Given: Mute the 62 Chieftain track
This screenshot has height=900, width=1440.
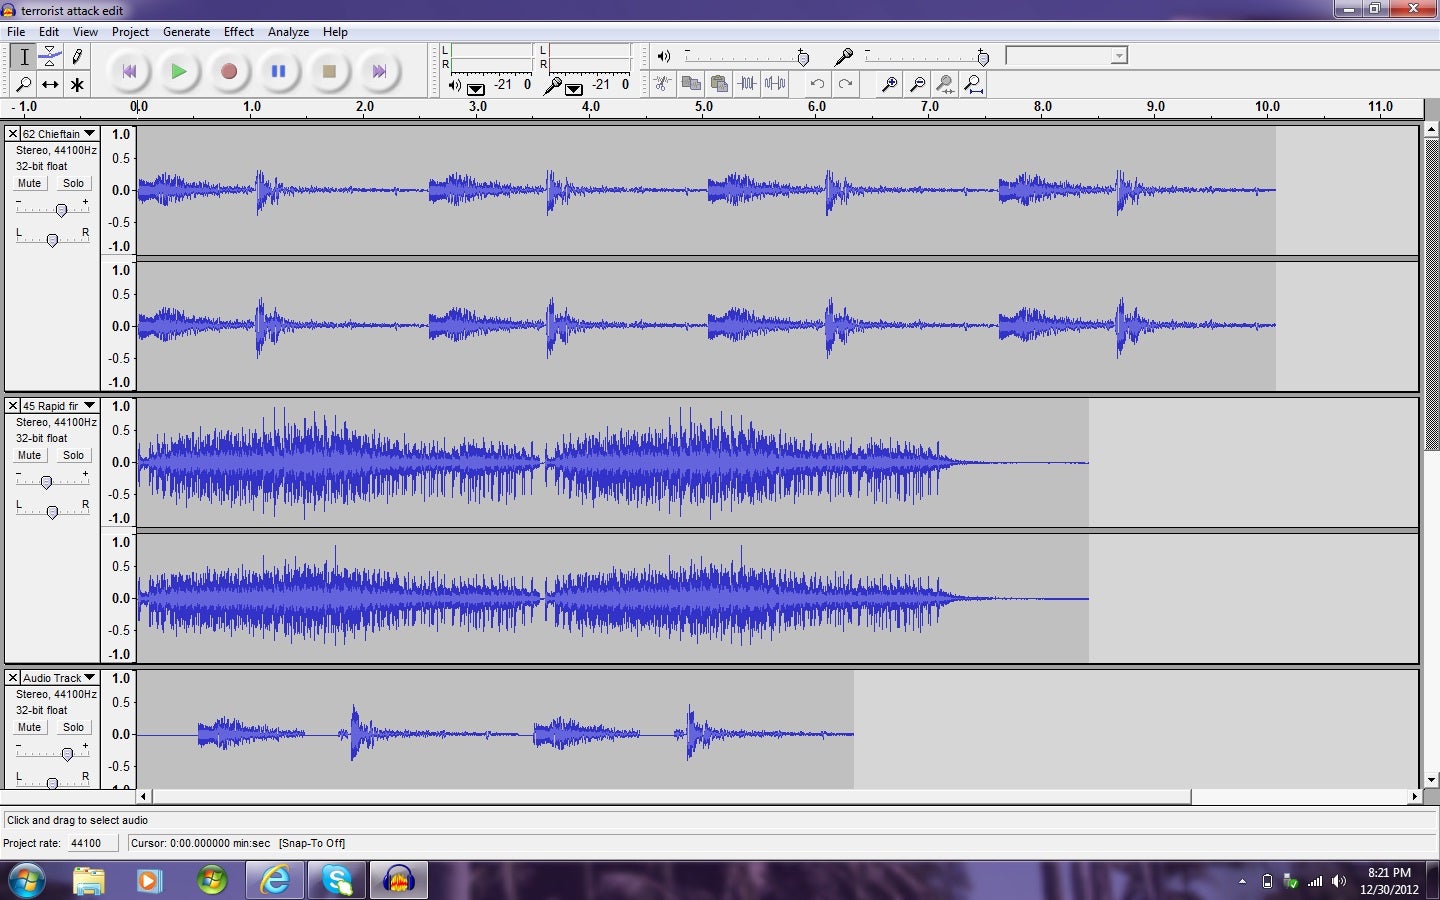Looking at the screenshot, I should click(x=29, y=183).
